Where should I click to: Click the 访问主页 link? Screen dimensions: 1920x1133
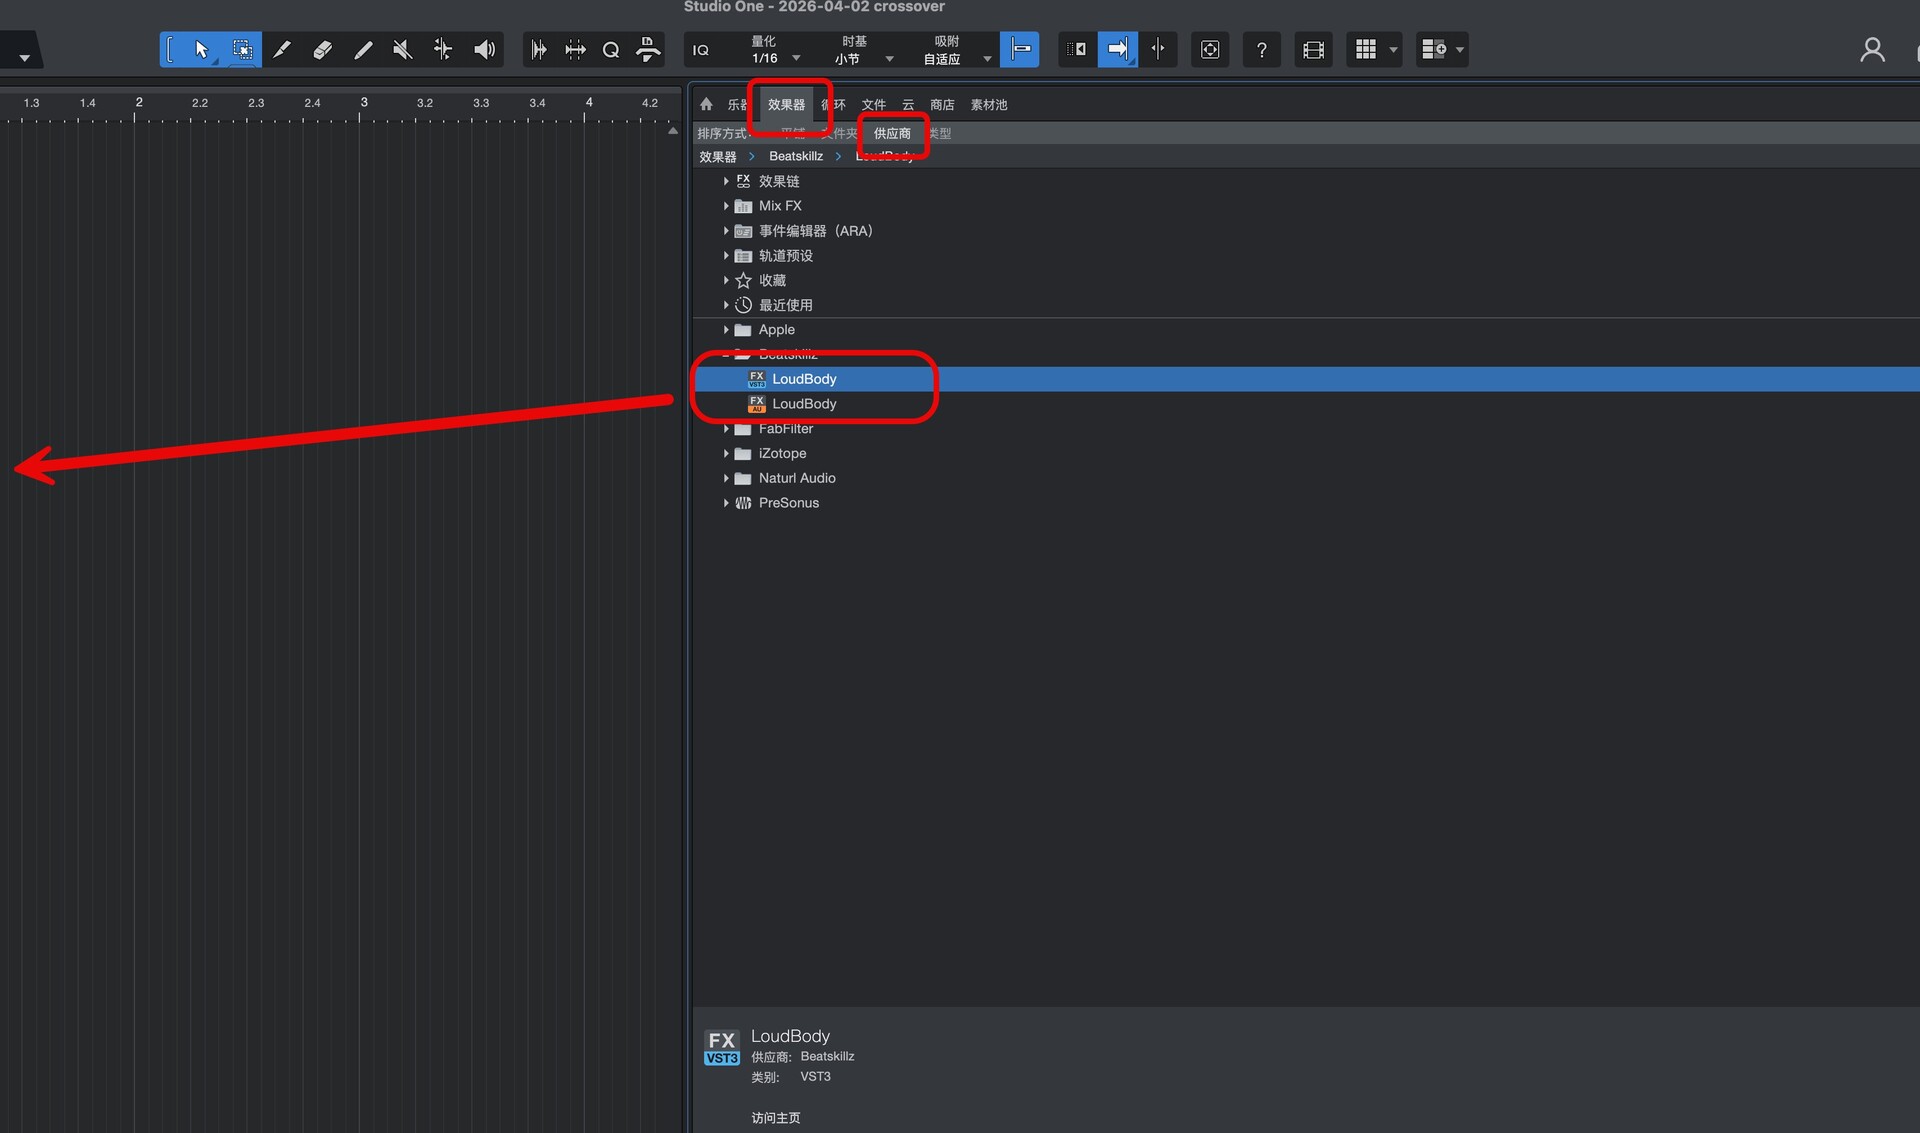(x=775, y=1118)
